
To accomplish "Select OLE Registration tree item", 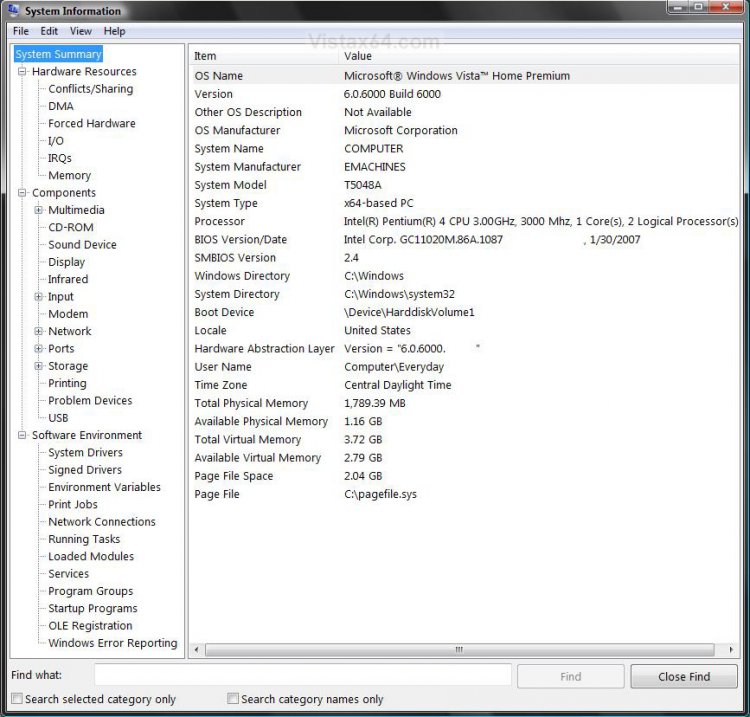I will pos(90,626).
